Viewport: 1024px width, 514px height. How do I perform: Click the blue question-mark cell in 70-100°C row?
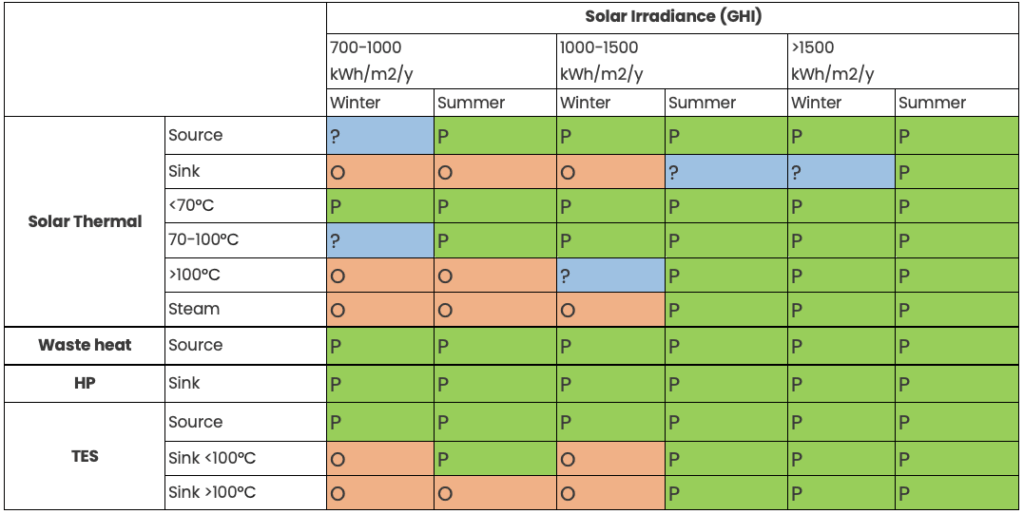[379, 241]
